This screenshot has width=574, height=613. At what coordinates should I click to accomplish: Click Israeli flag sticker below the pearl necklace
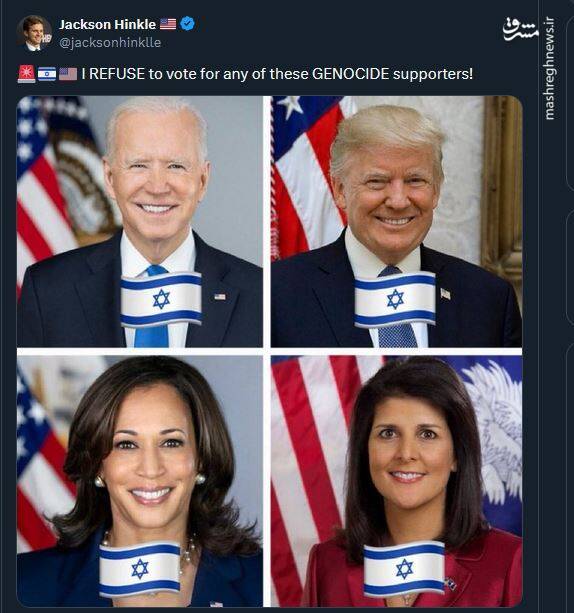click(x=140, y=569)
